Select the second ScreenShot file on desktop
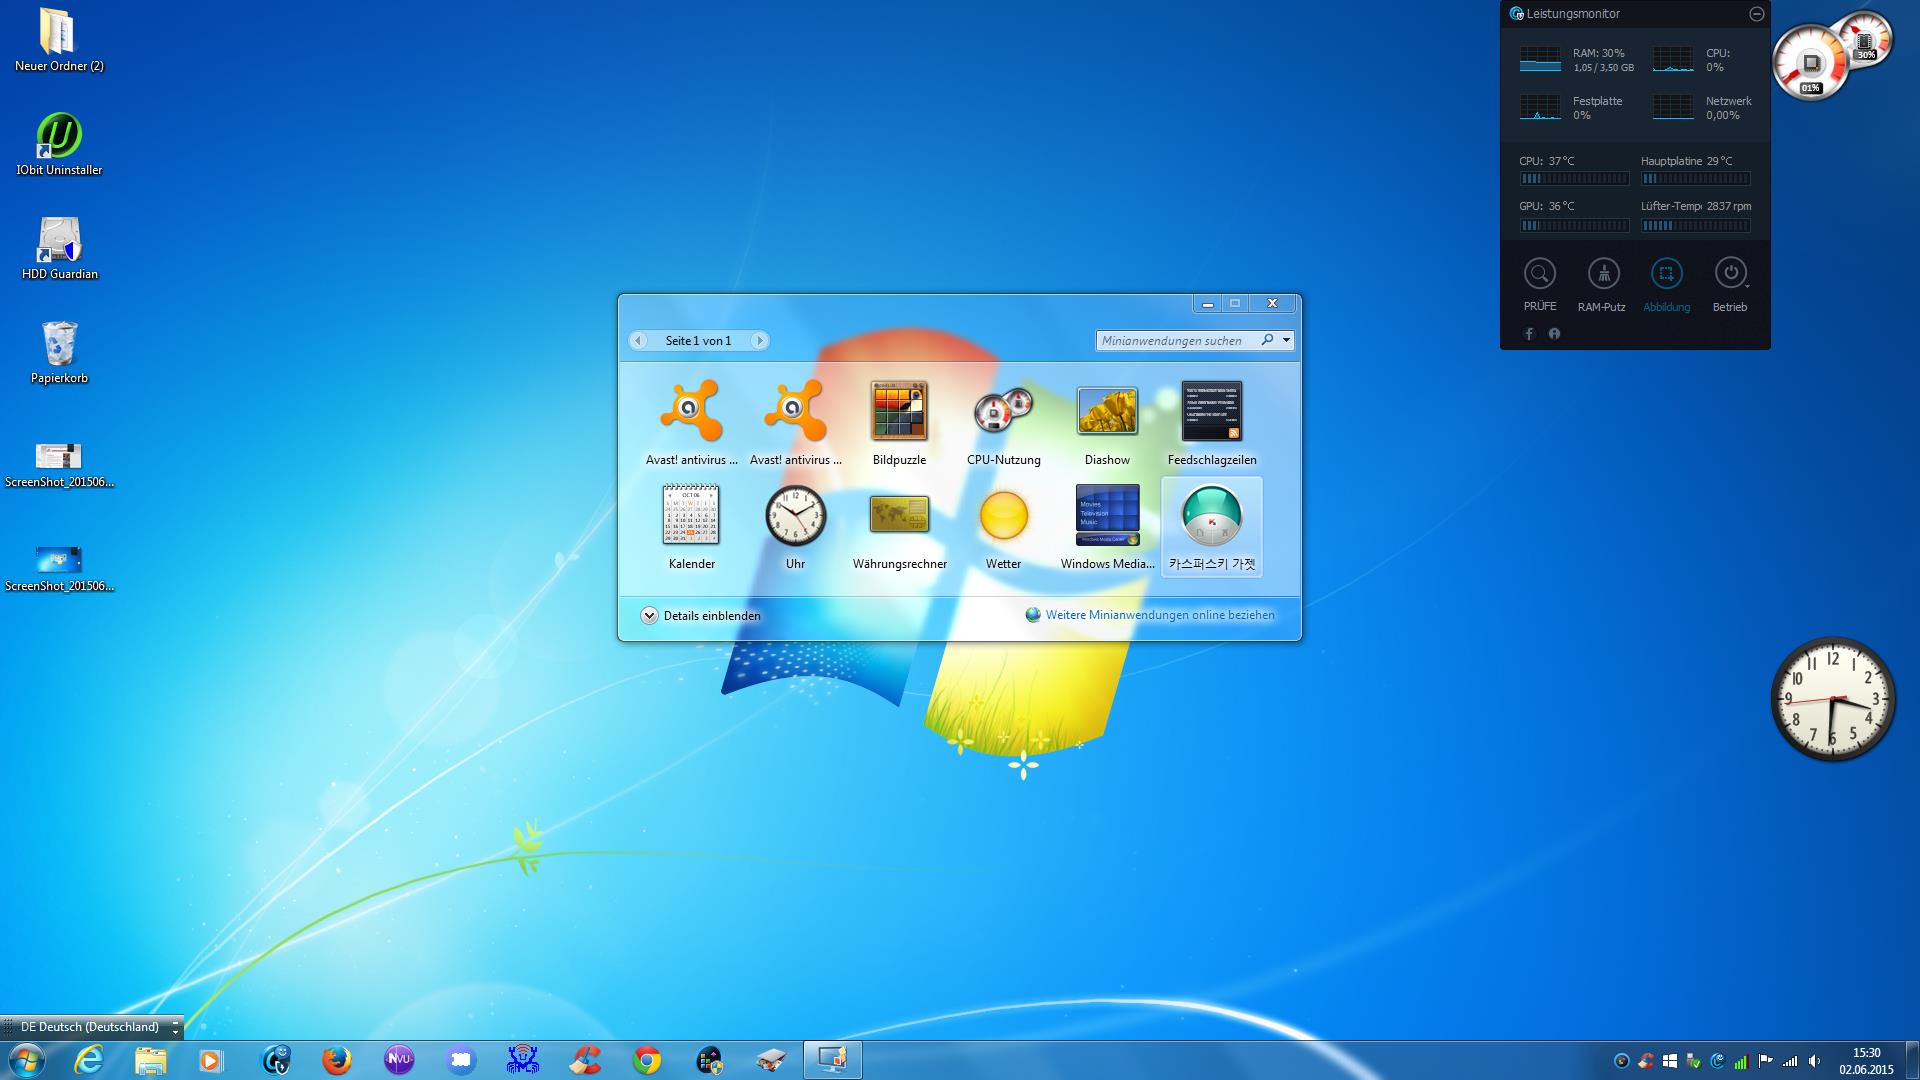The image size is (1920, 1080). (x=59, y=570)
